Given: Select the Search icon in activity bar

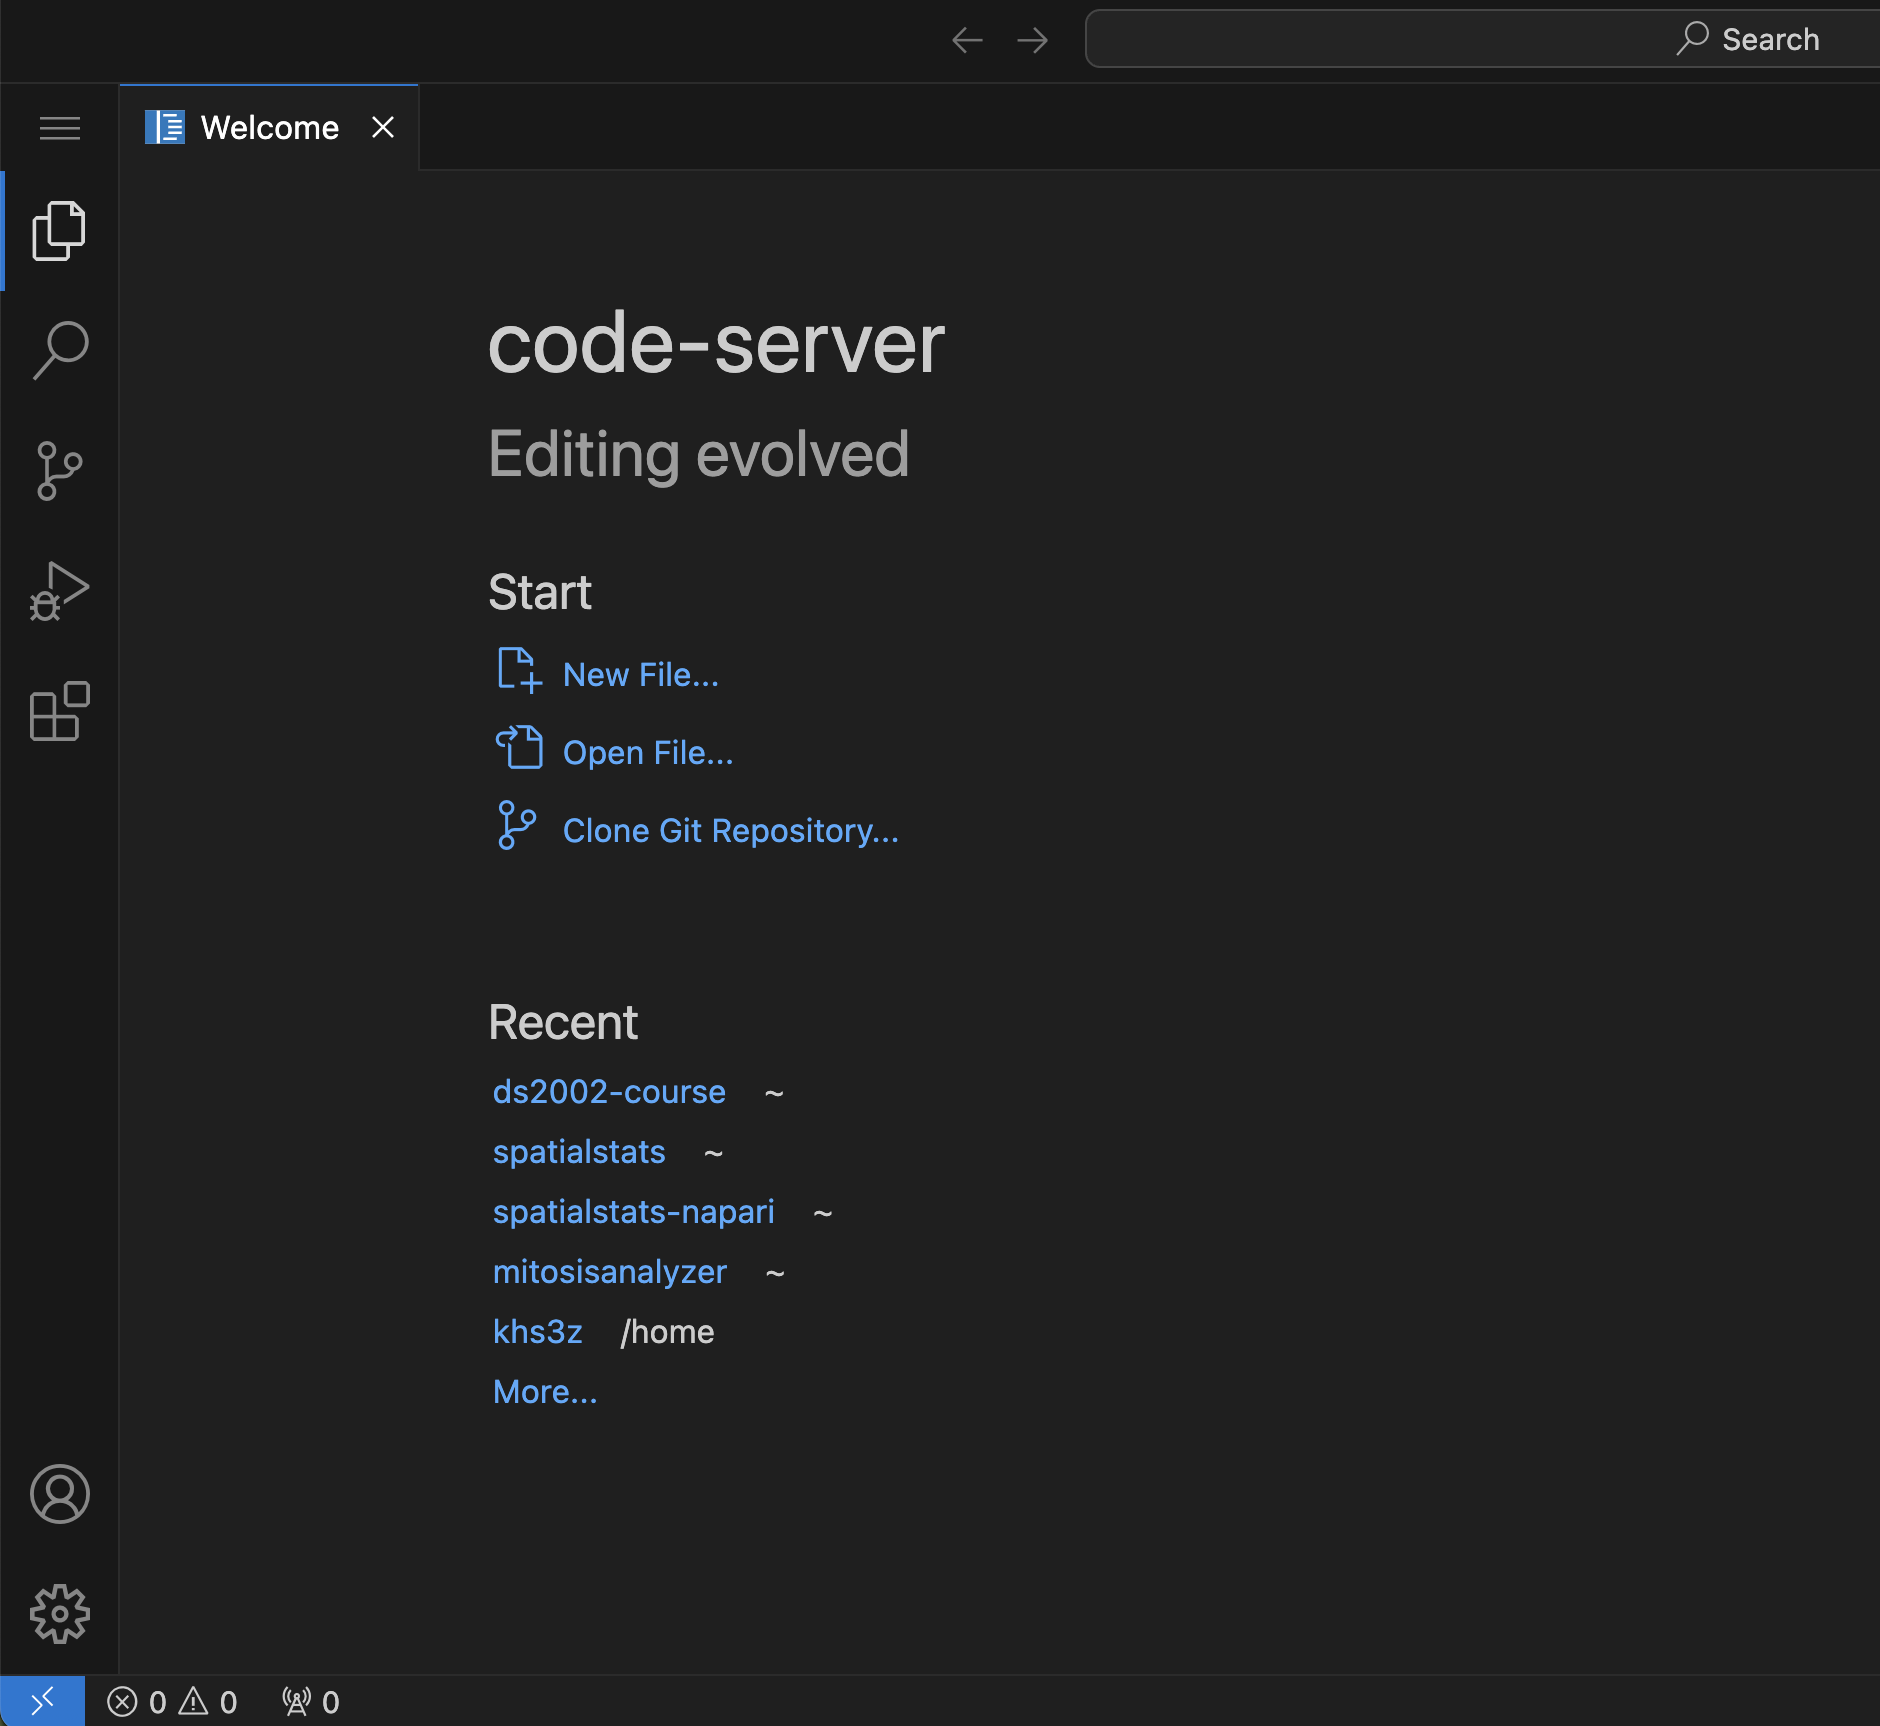Looking at the screenshot, I should tap(59, 349).
